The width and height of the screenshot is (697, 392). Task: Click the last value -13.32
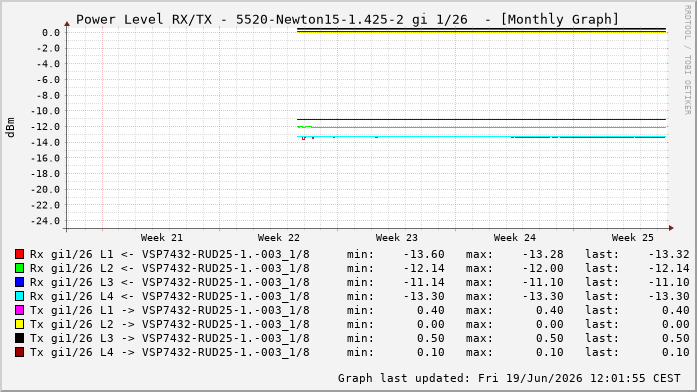(x=669, y=255)
